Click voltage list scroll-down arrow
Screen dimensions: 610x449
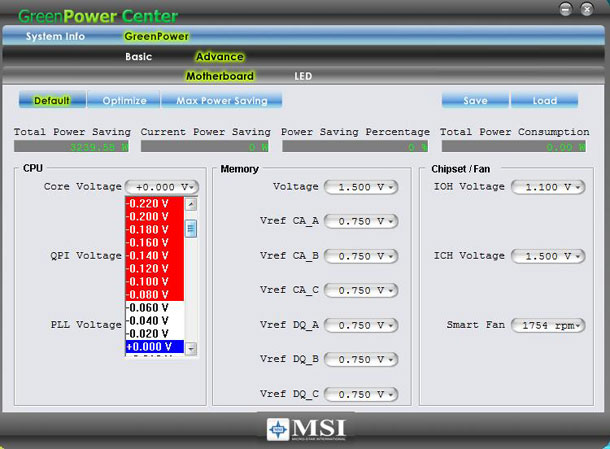click(191, 349)
